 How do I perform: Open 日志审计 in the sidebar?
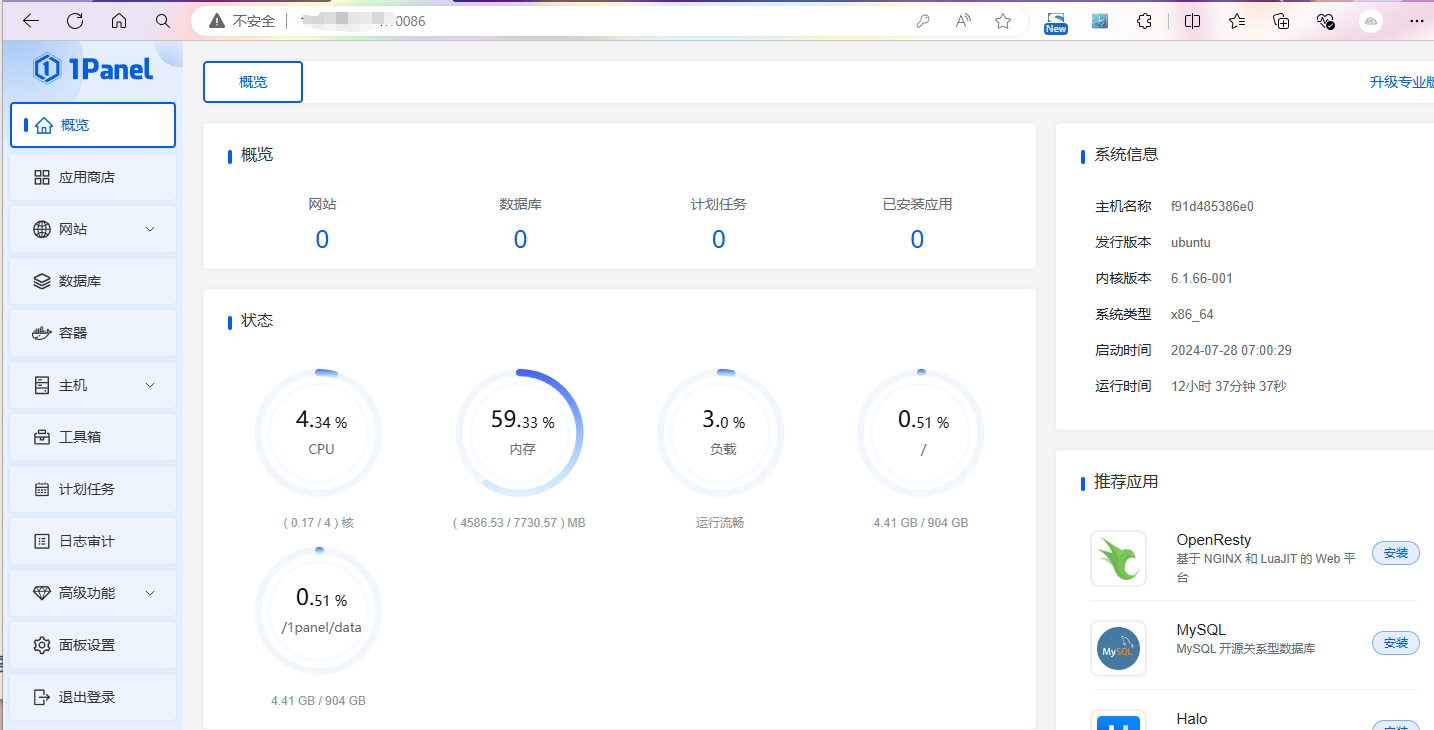93,541
